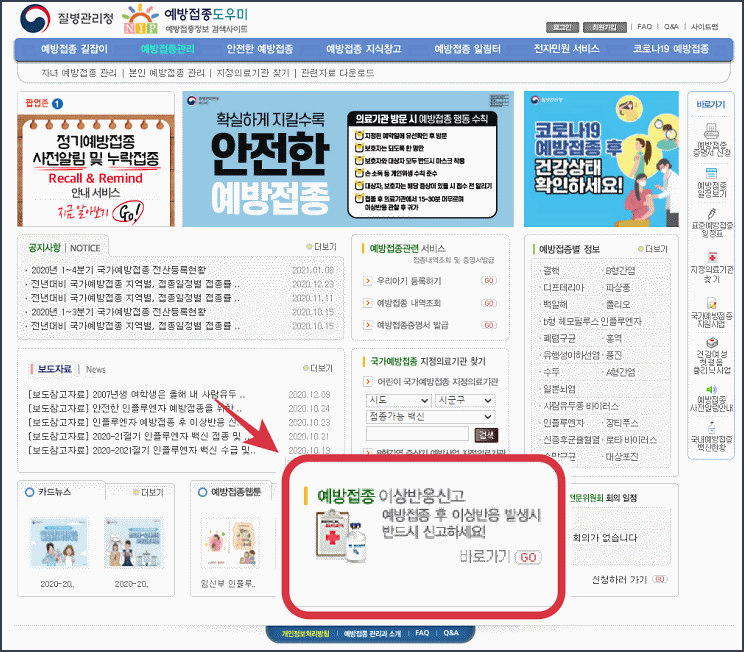Click GO button beside 바로가기 in 이상반응신고
This screenshot has width=744, height=652.
(529, 557)
